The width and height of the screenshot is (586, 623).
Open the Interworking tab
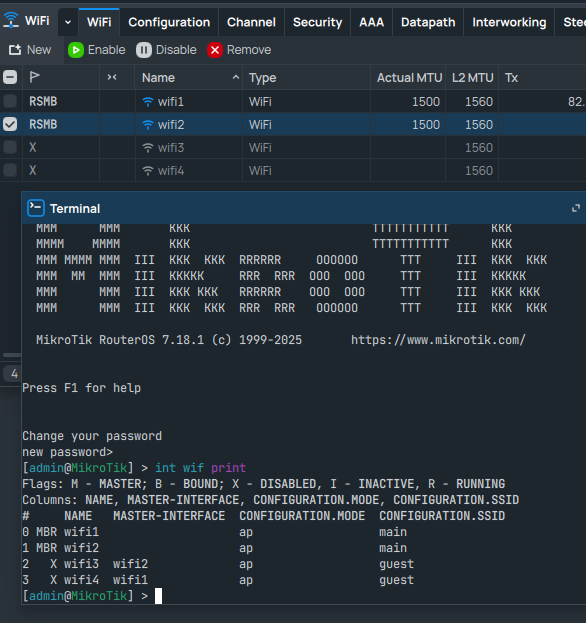tap(509, 22)
